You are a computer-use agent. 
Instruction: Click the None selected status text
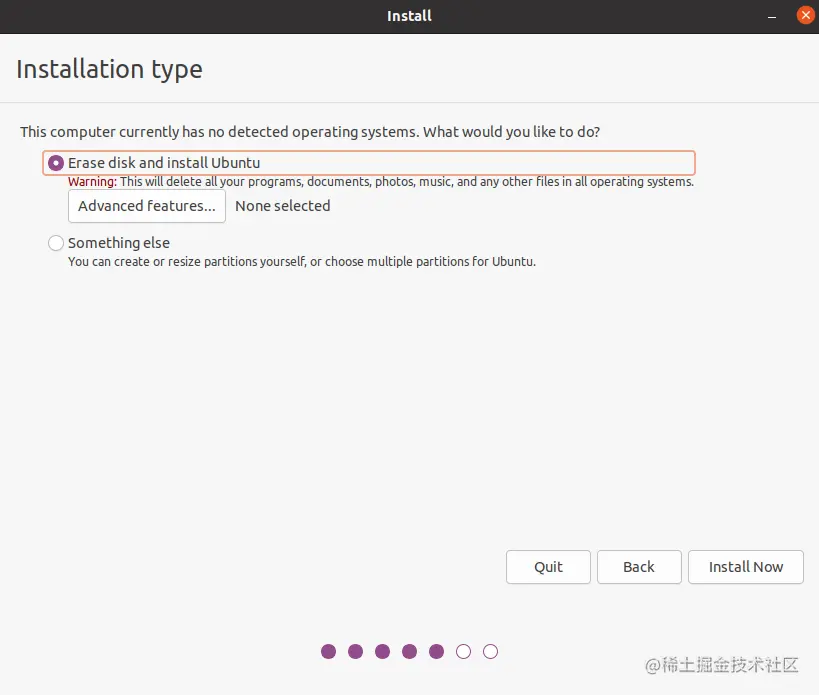coord(283,206)
